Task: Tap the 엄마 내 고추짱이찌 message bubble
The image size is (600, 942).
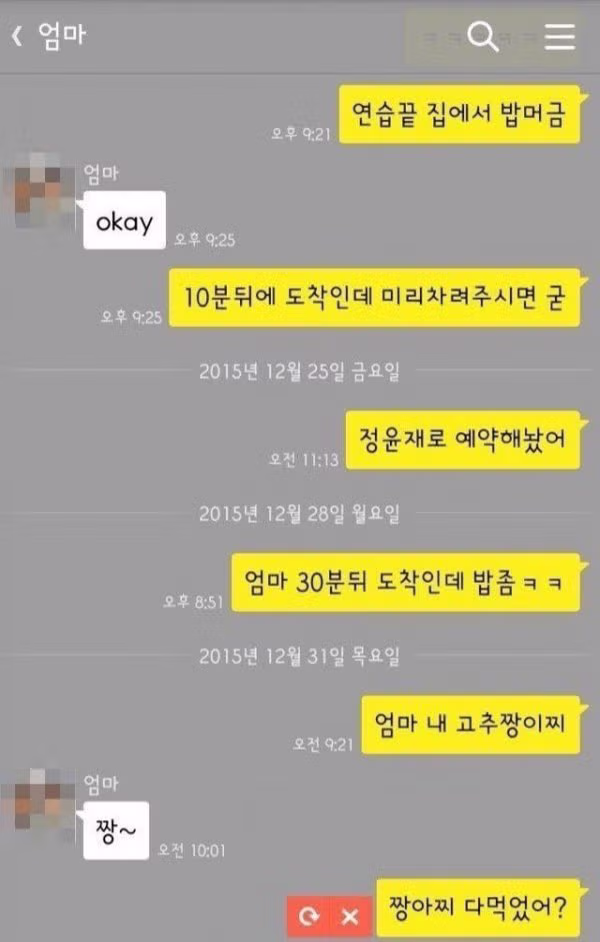Action: click(x=471, y=725)
